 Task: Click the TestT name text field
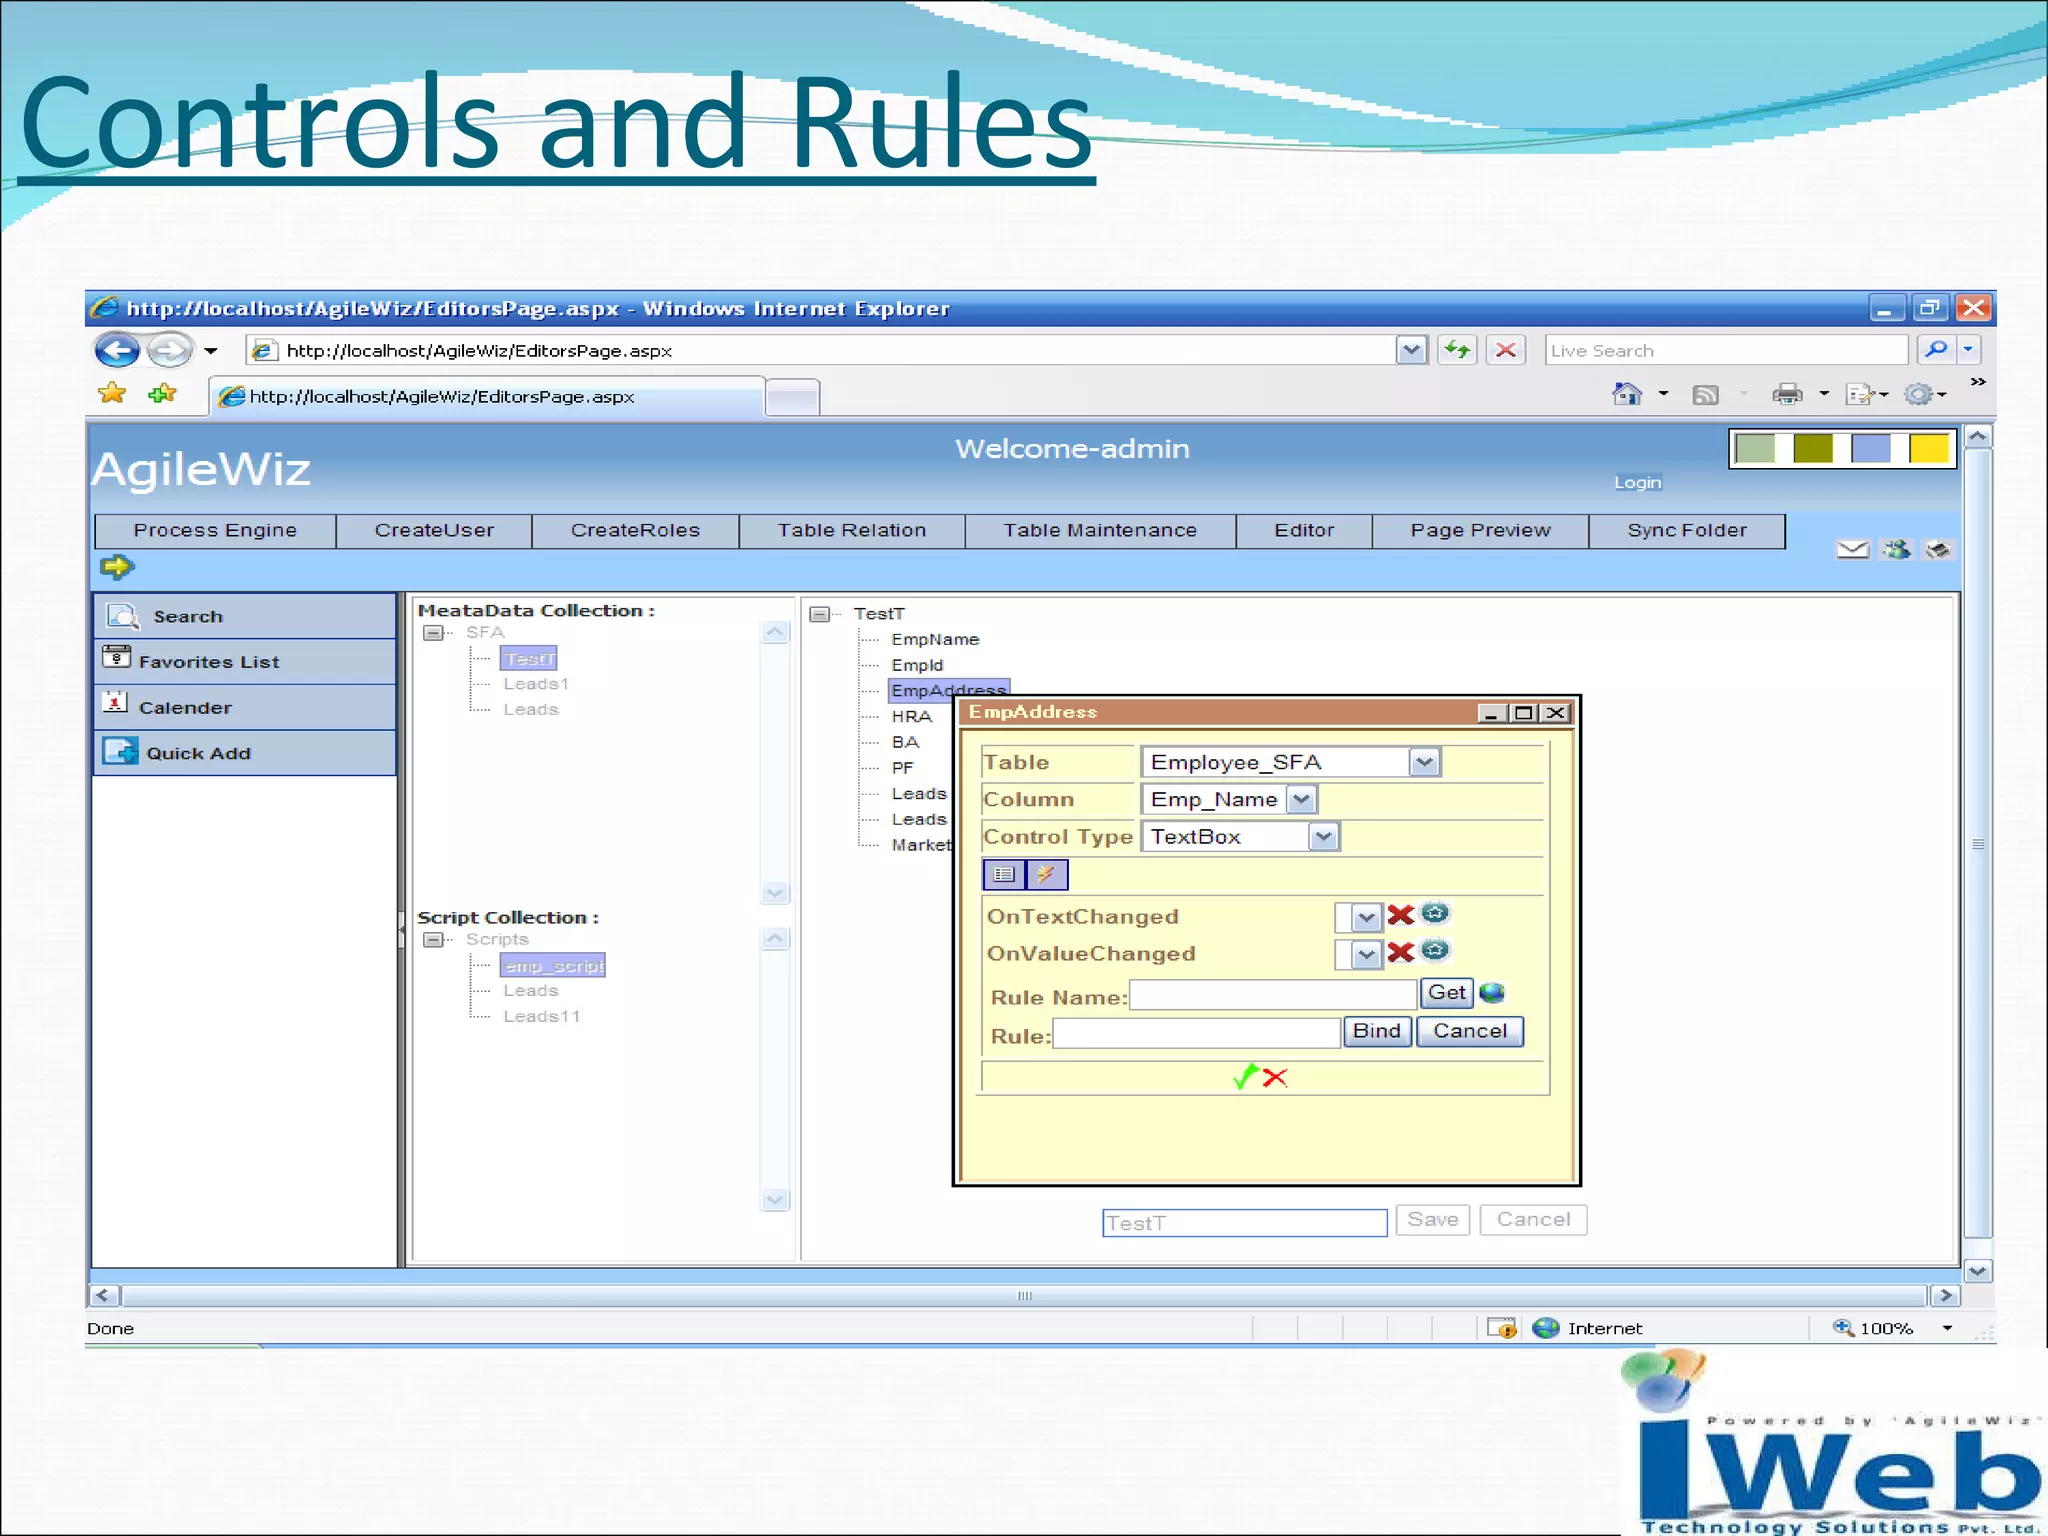pos(1245,1223)
